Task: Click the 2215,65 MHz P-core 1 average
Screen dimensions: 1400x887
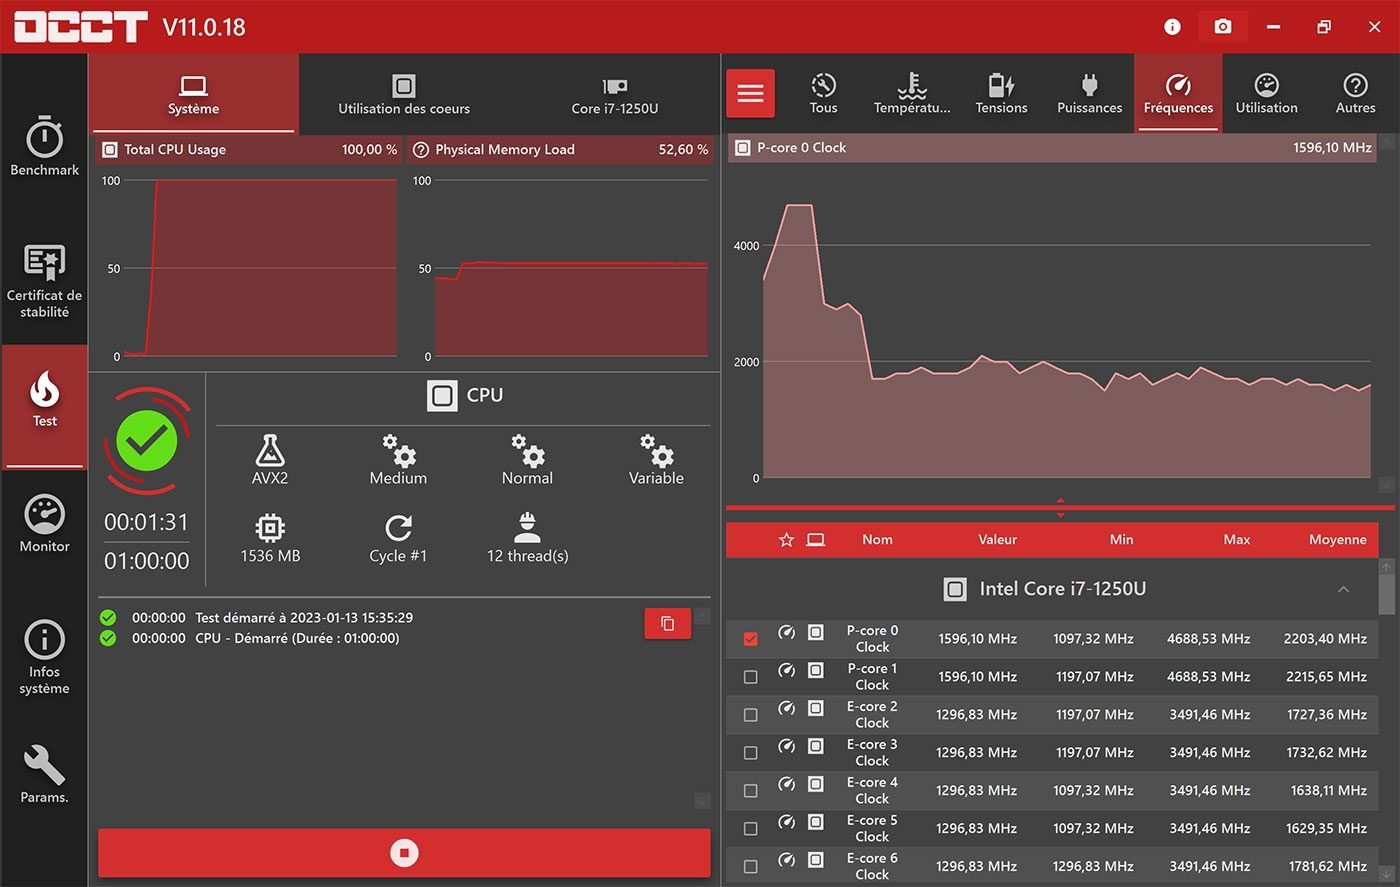Action: 1325,677
